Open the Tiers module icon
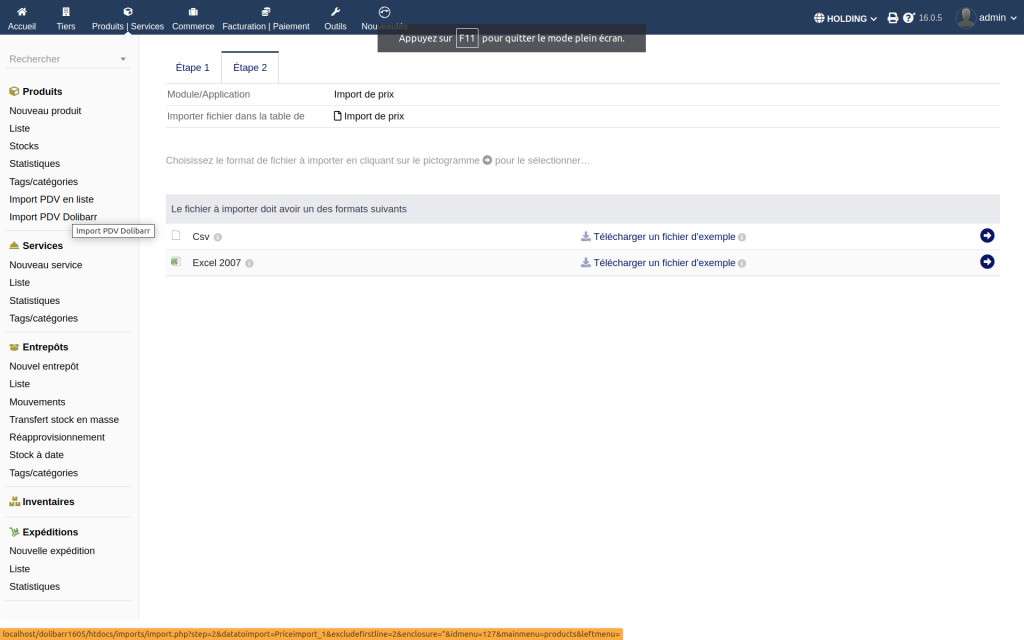 pos(66,12)
